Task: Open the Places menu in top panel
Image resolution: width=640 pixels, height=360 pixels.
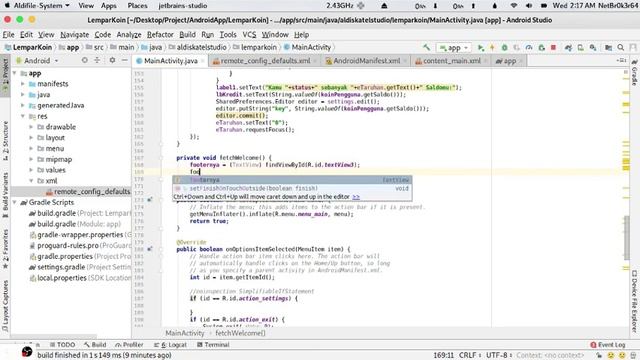Action: tap(137, 6)
